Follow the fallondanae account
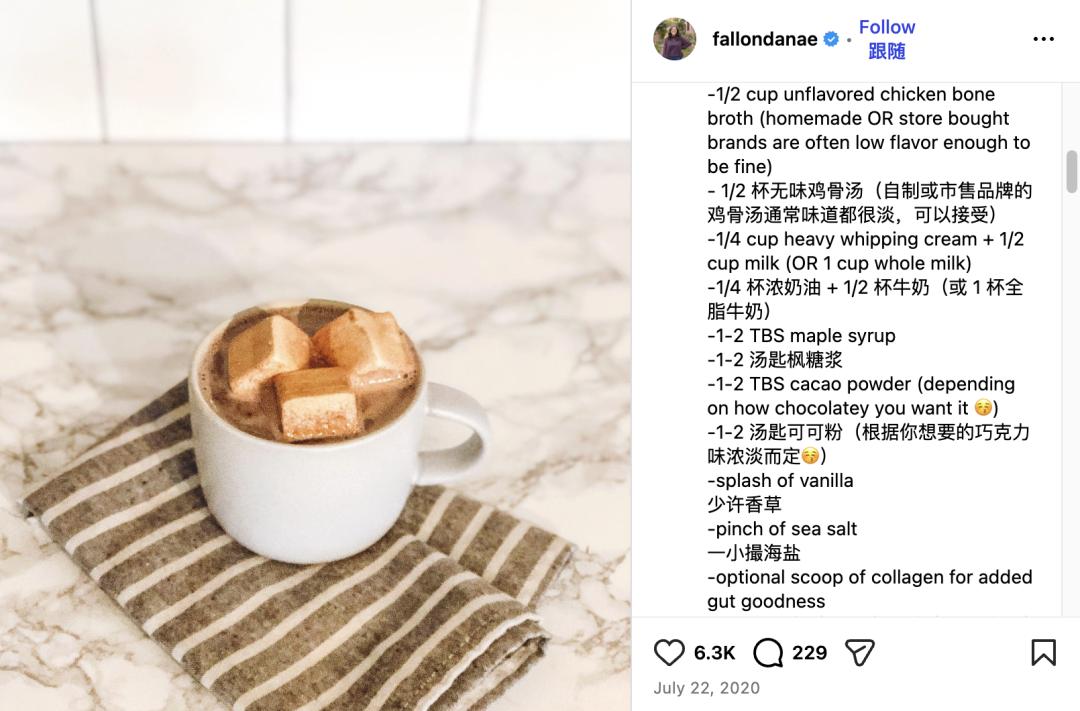The height and width of the screenshot is (711, 1080). coord(886,27)
